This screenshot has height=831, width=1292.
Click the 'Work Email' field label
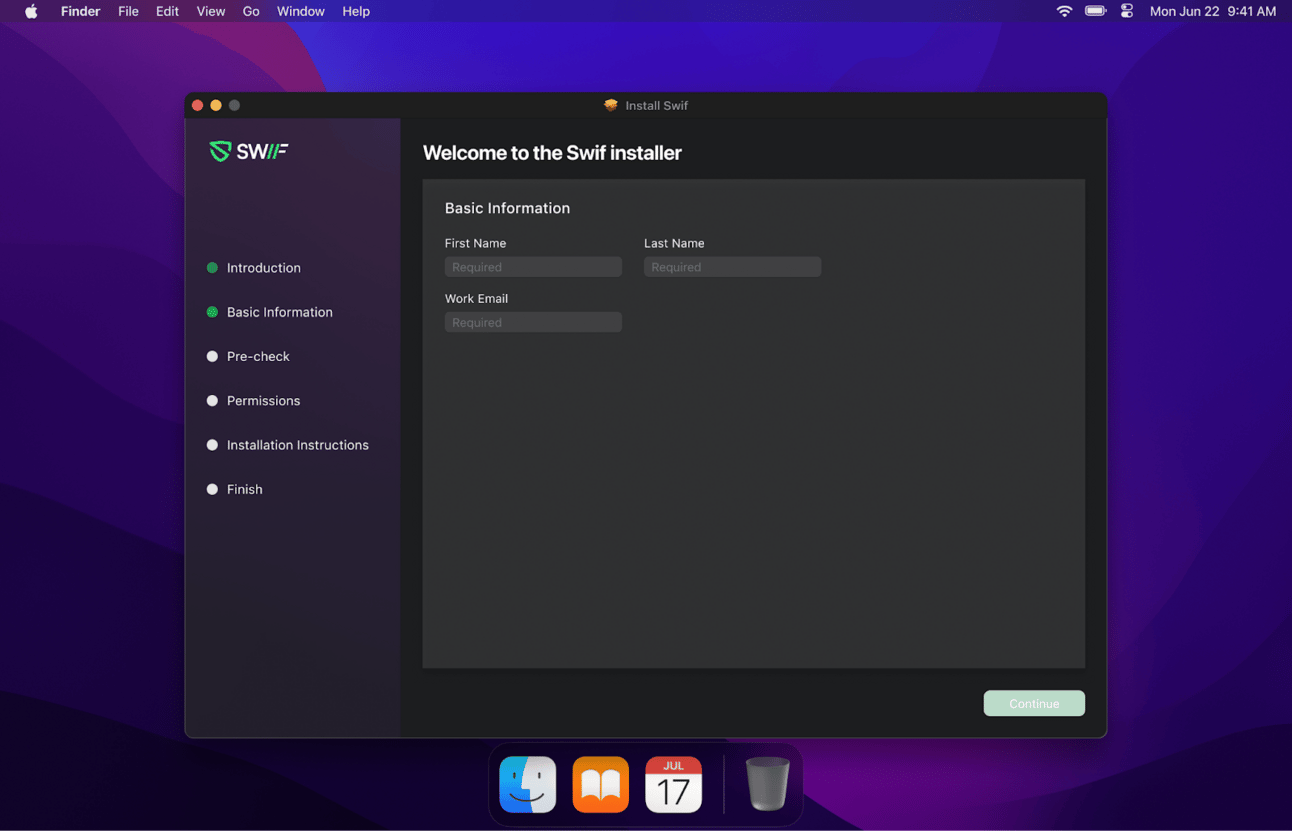[476, 298]
